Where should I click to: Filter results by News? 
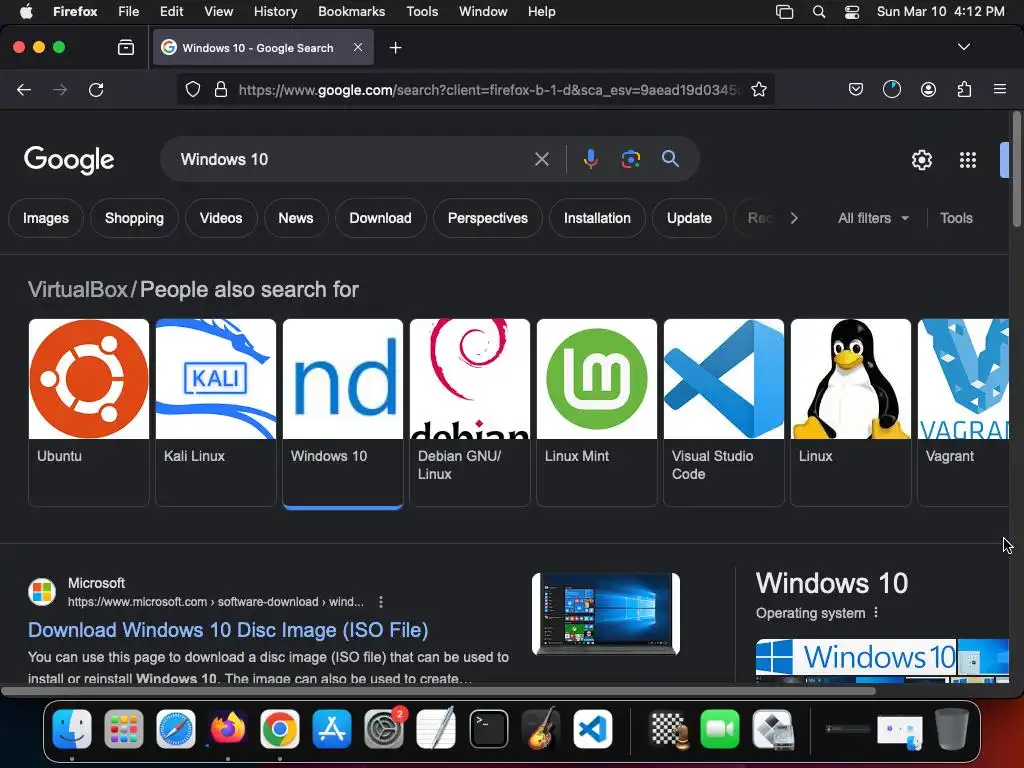(x=296, y=218)
